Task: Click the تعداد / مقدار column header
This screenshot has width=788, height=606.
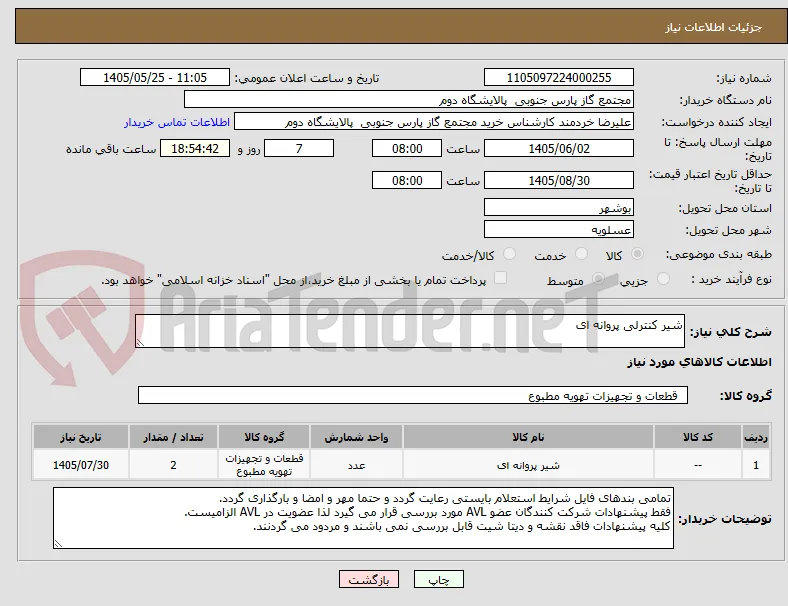Action: [173, 437]
